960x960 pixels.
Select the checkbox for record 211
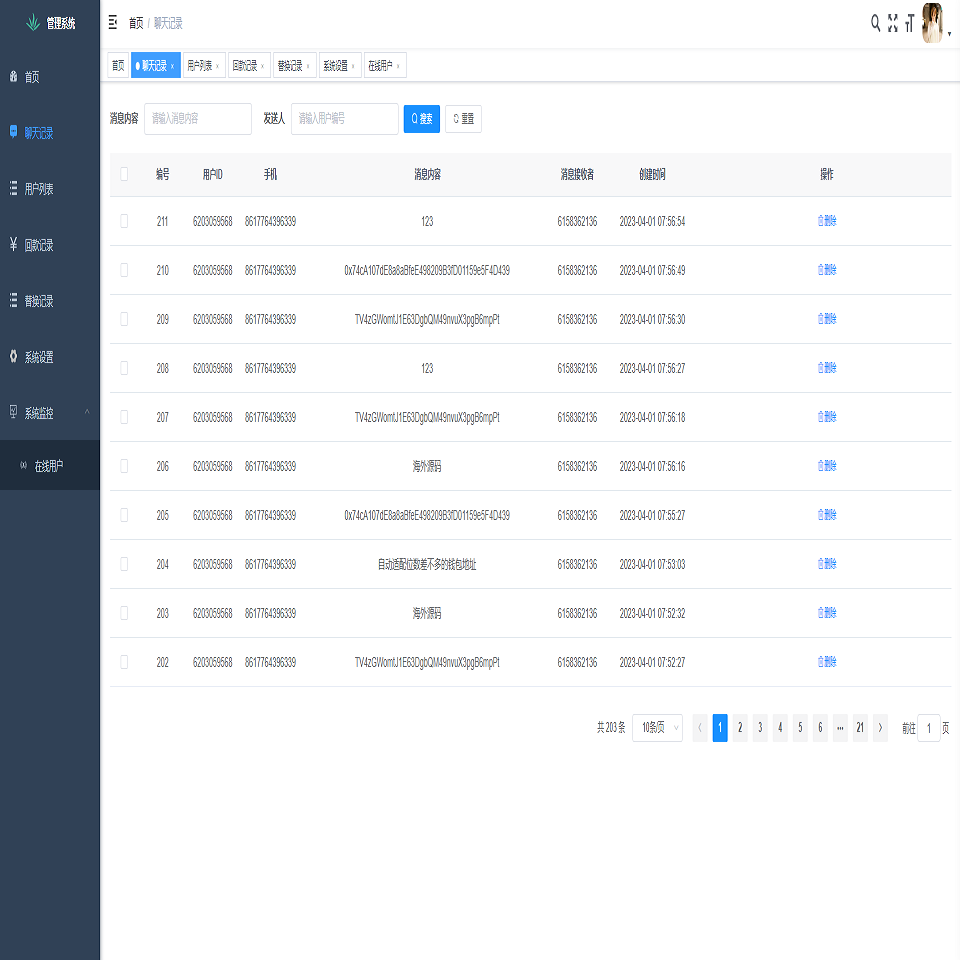[124, 222]
